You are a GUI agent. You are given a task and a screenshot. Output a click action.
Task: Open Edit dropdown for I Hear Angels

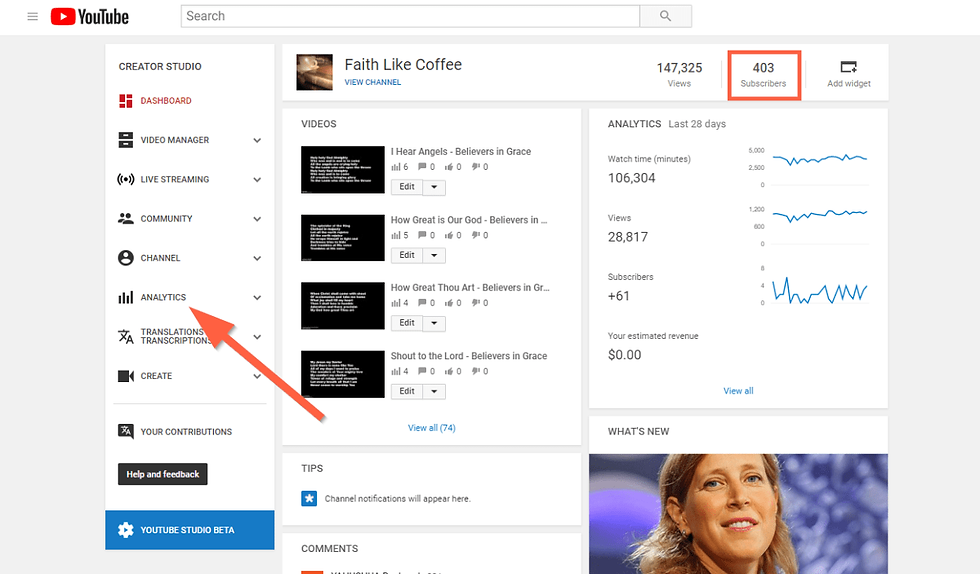point(434,187)
